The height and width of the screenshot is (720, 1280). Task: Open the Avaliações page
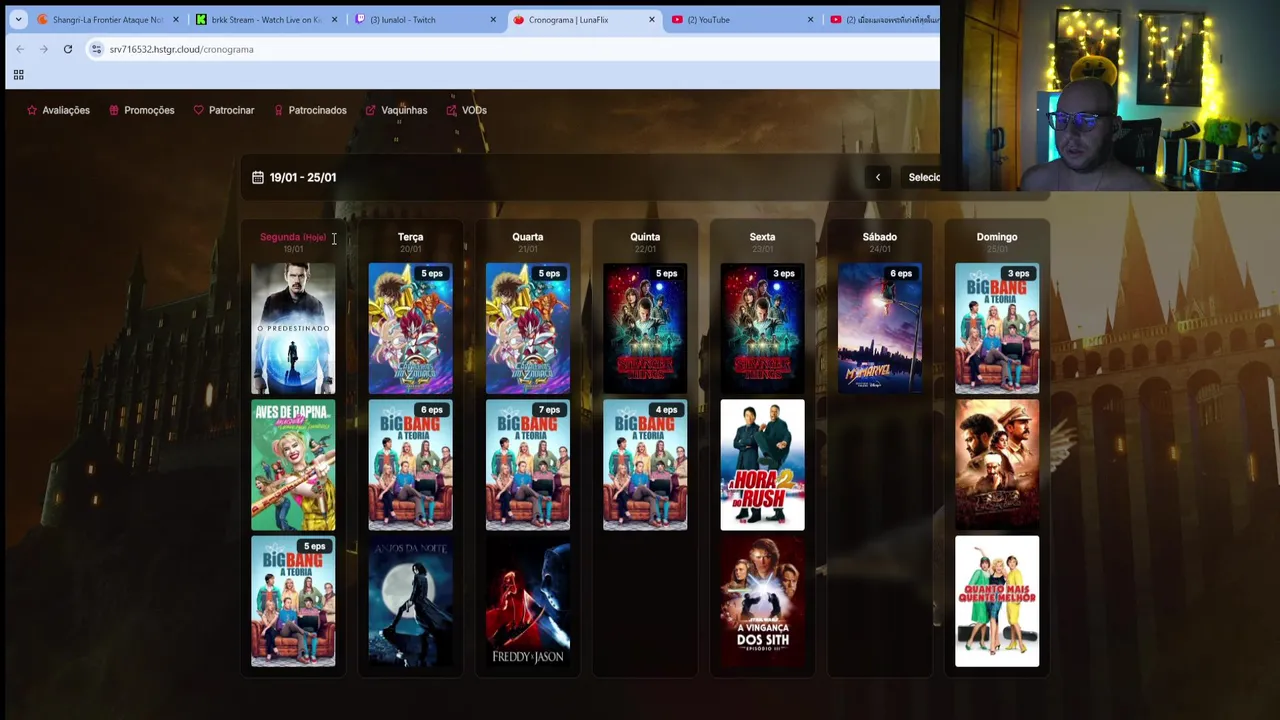58,110
